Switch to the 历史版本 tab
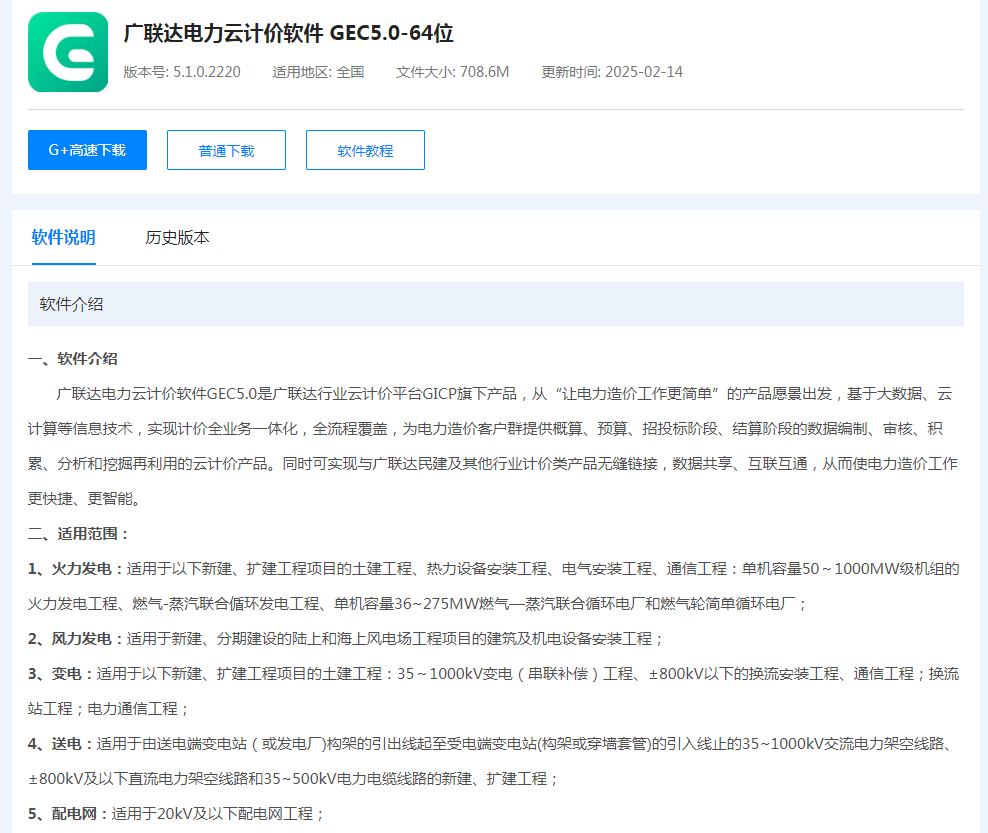The height and width of the screenshot is (833, 988). (177, 238)
